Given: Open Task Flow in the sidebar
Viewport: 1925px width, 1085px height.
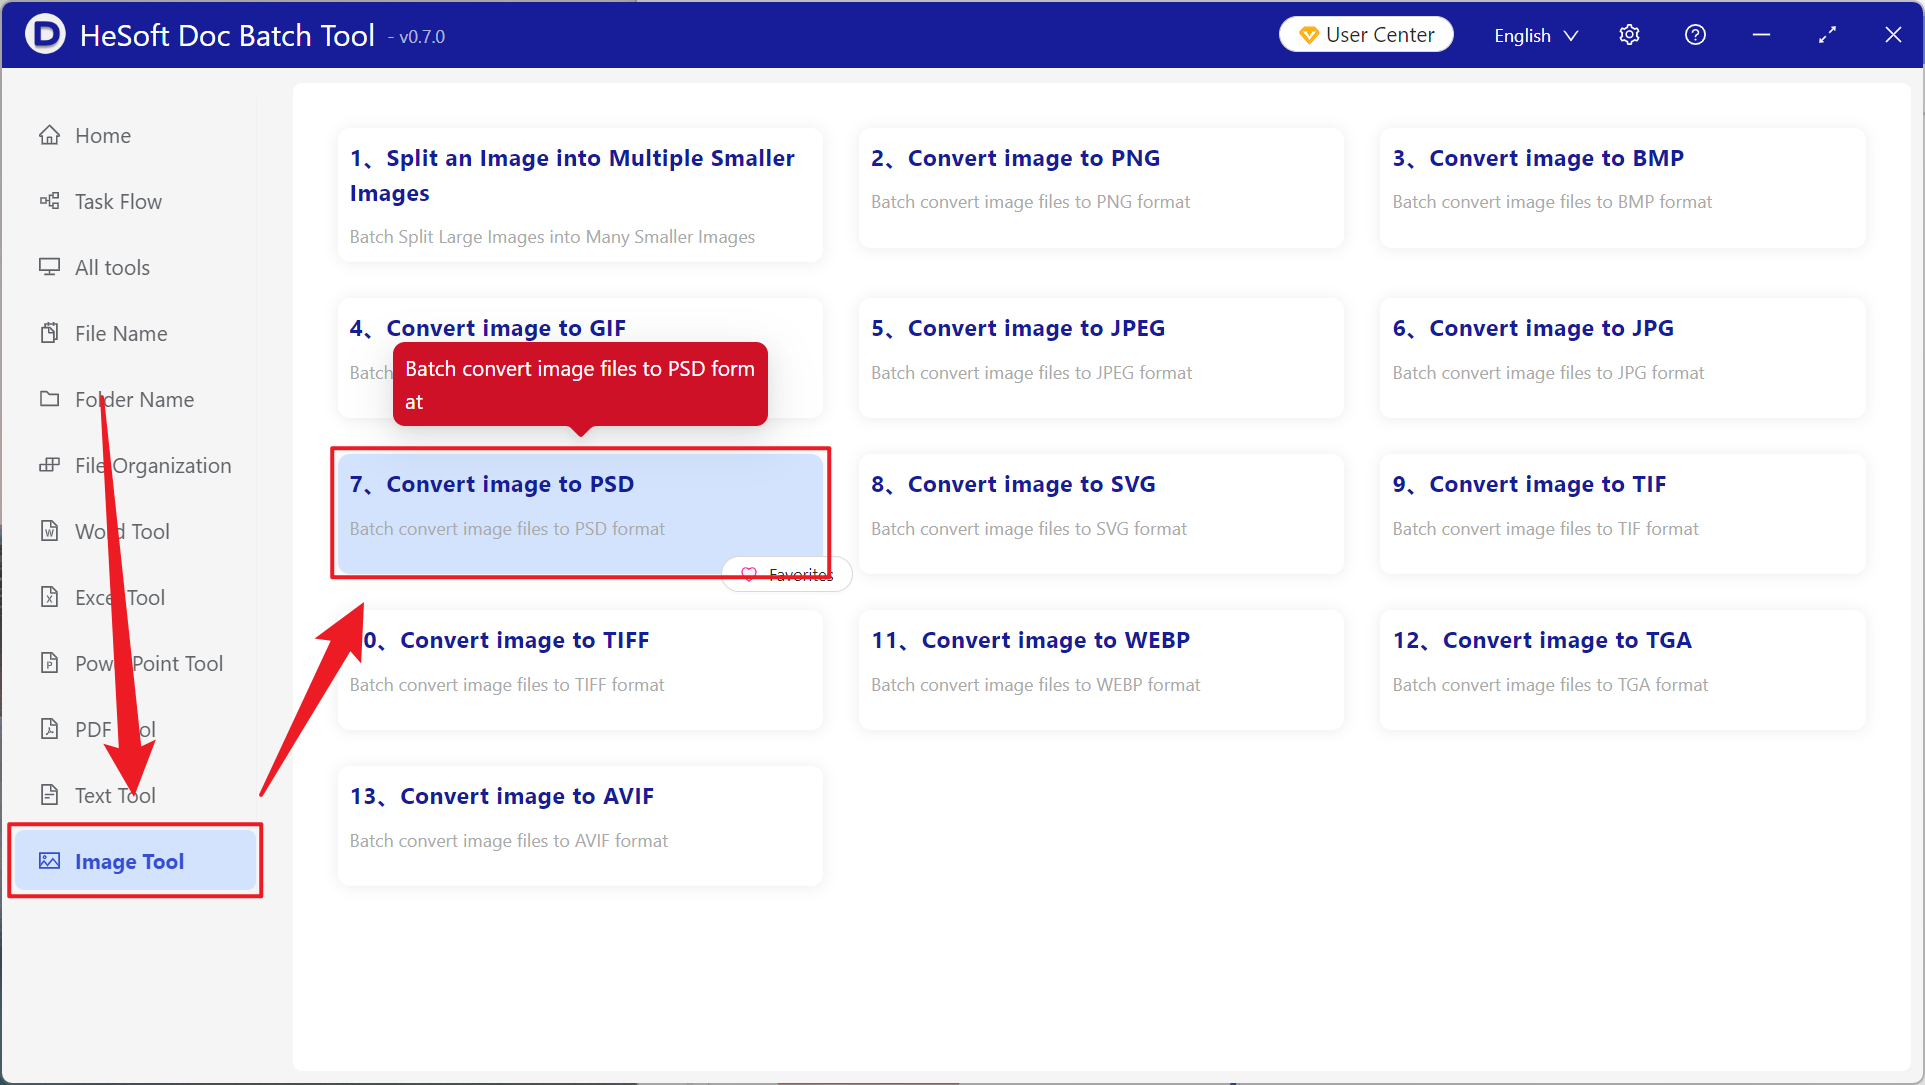Looking at the screenshot, I should (133, 201).
